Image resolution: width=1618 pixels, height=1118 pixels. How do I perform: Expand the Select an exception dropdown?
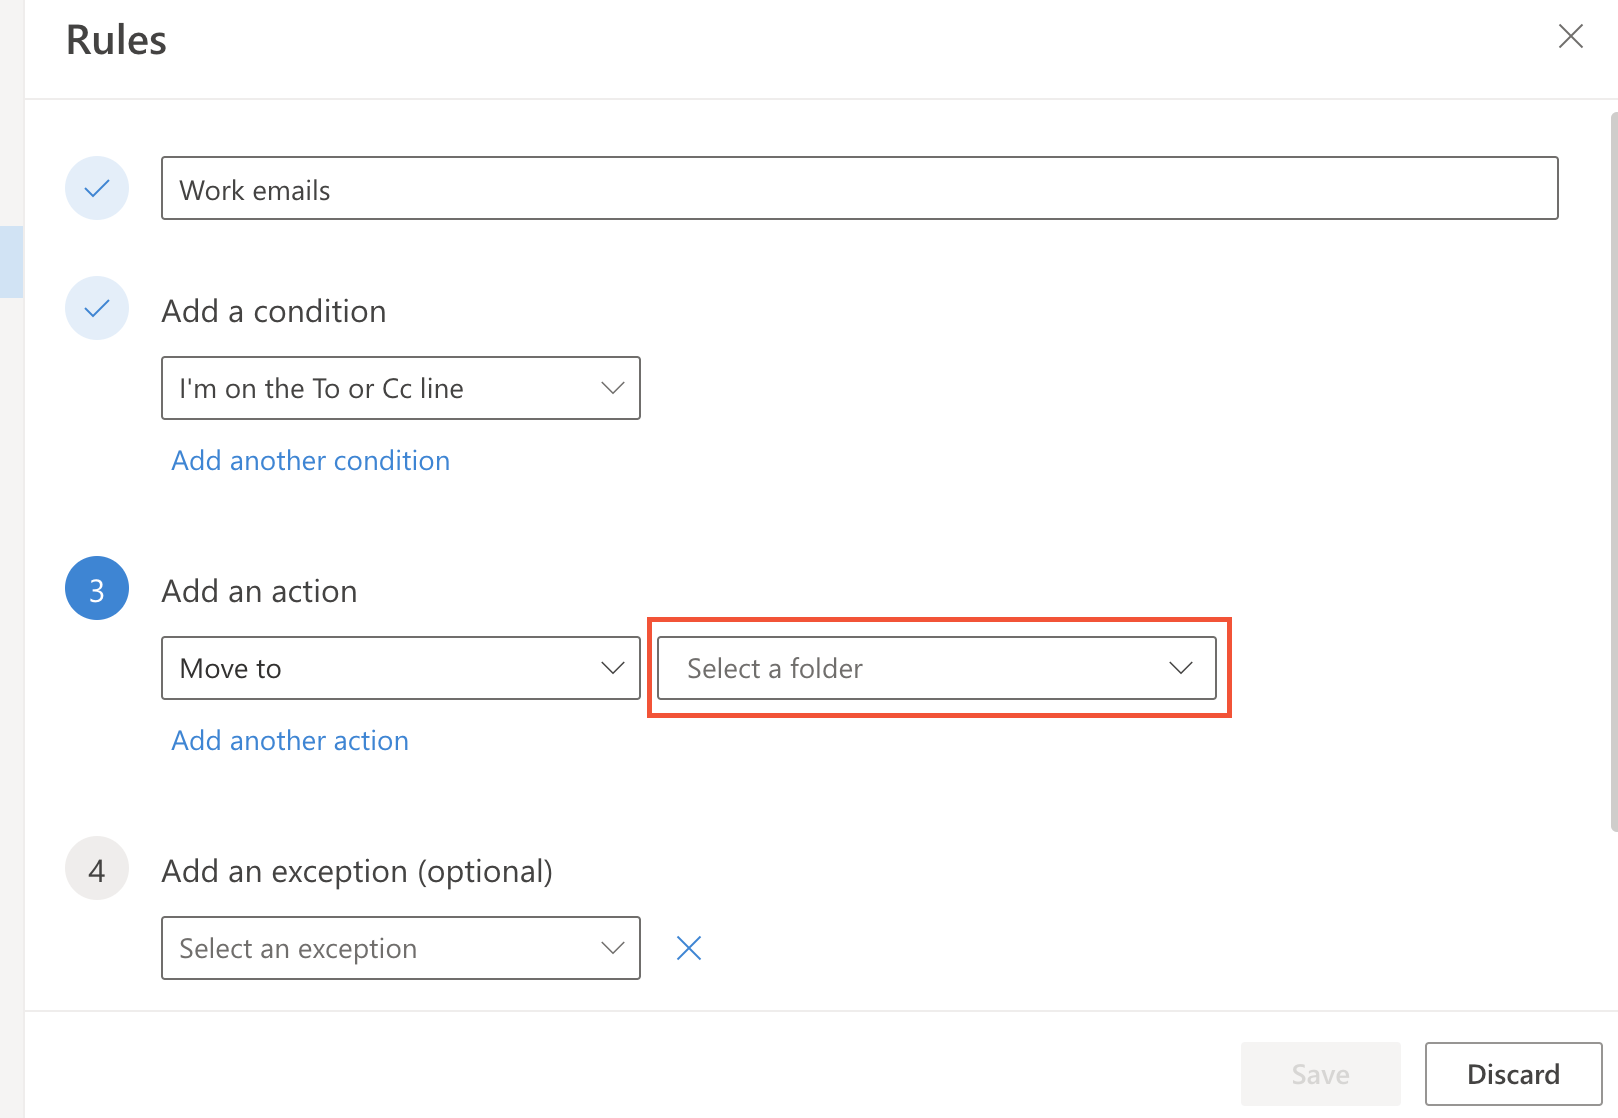pyautogui.click(x=400, y=947)
